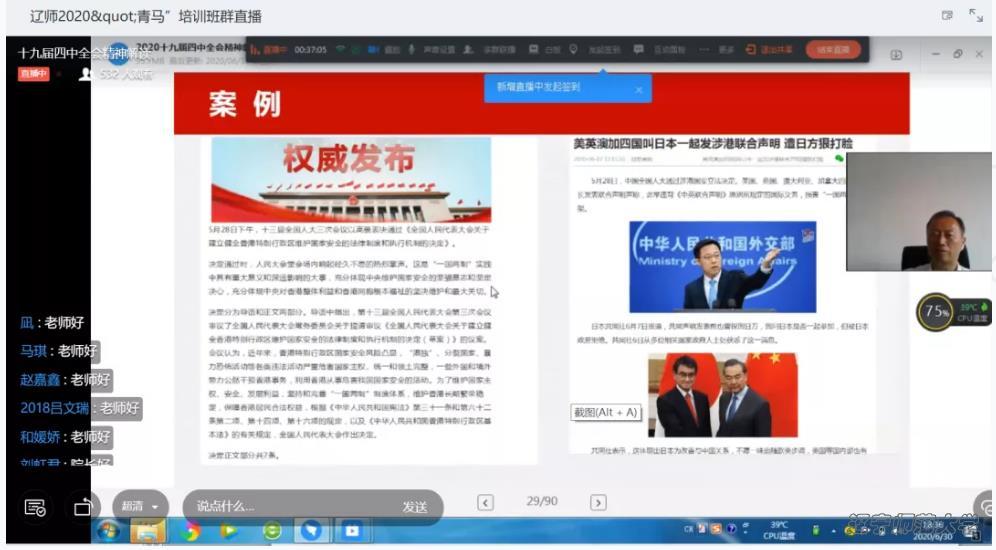
Task: Click the Sogou input S tray icon
Action: tap(716, 528)
